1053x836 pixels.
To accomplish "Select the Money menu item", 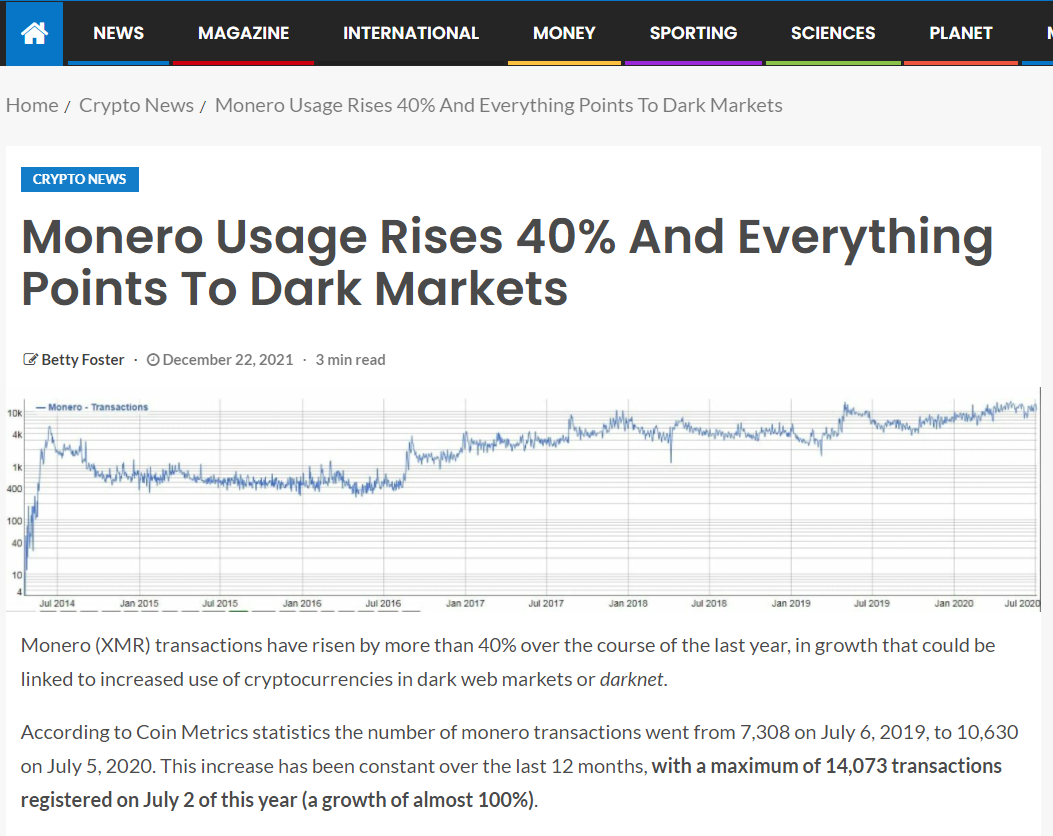I will click(x=564, y=33).
